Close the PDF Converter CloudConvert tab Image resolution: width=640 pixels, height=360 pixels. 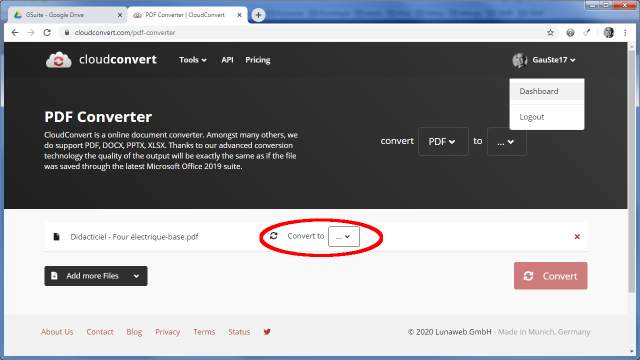[x=239, y=15]
